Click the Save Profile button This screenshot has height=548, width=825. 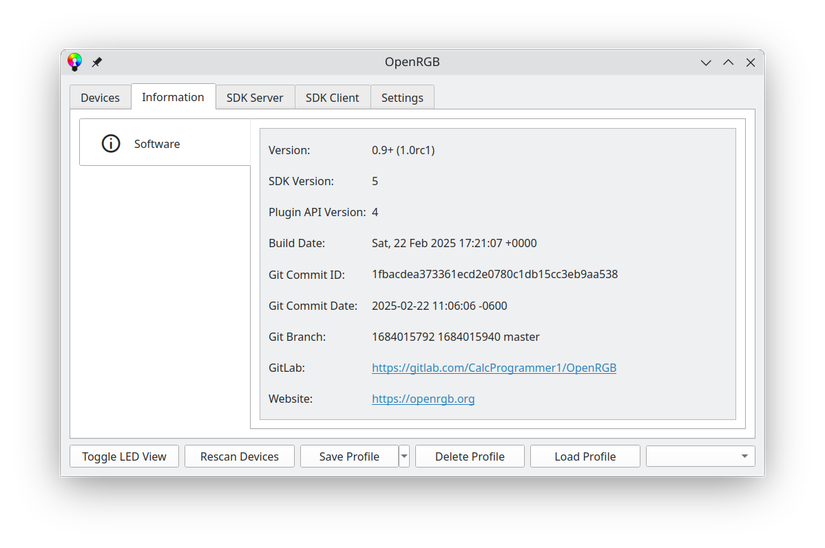pyautogui.click(x=349, y=456)
